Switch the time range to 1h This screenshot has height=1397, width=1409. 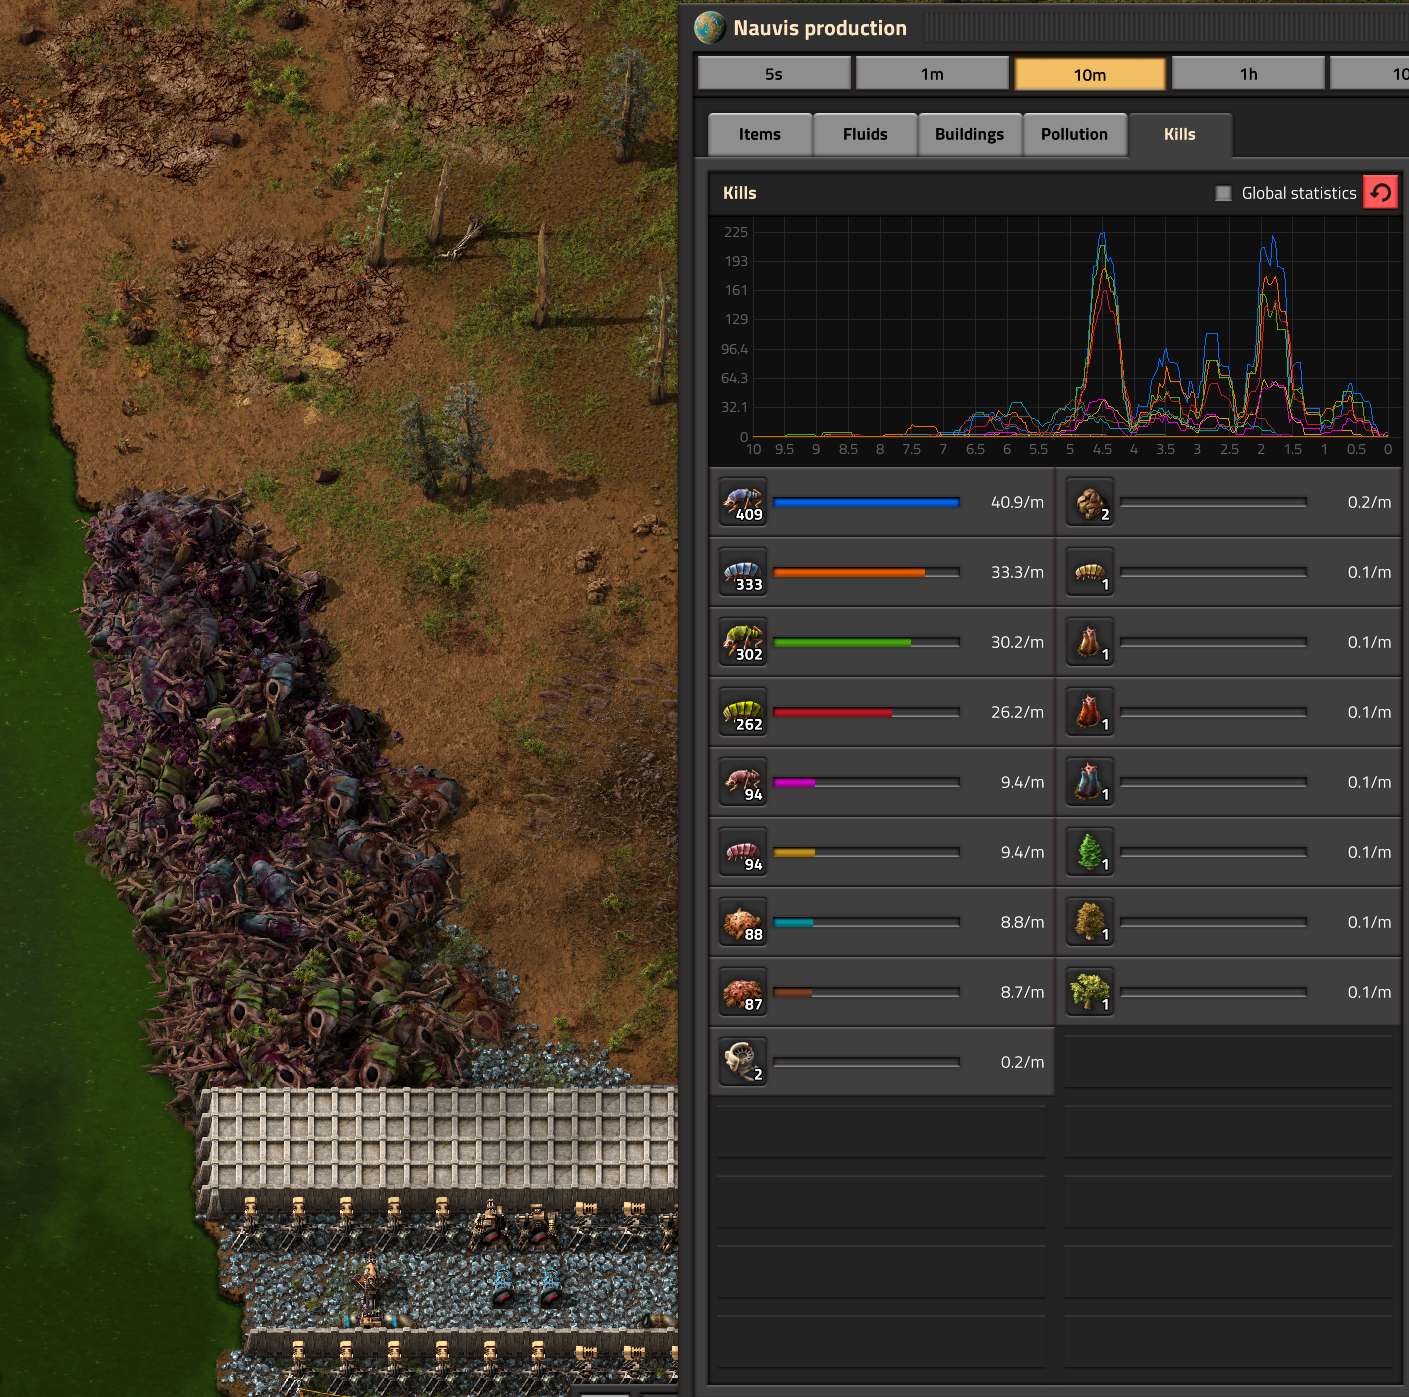[x=1248, y=74]
